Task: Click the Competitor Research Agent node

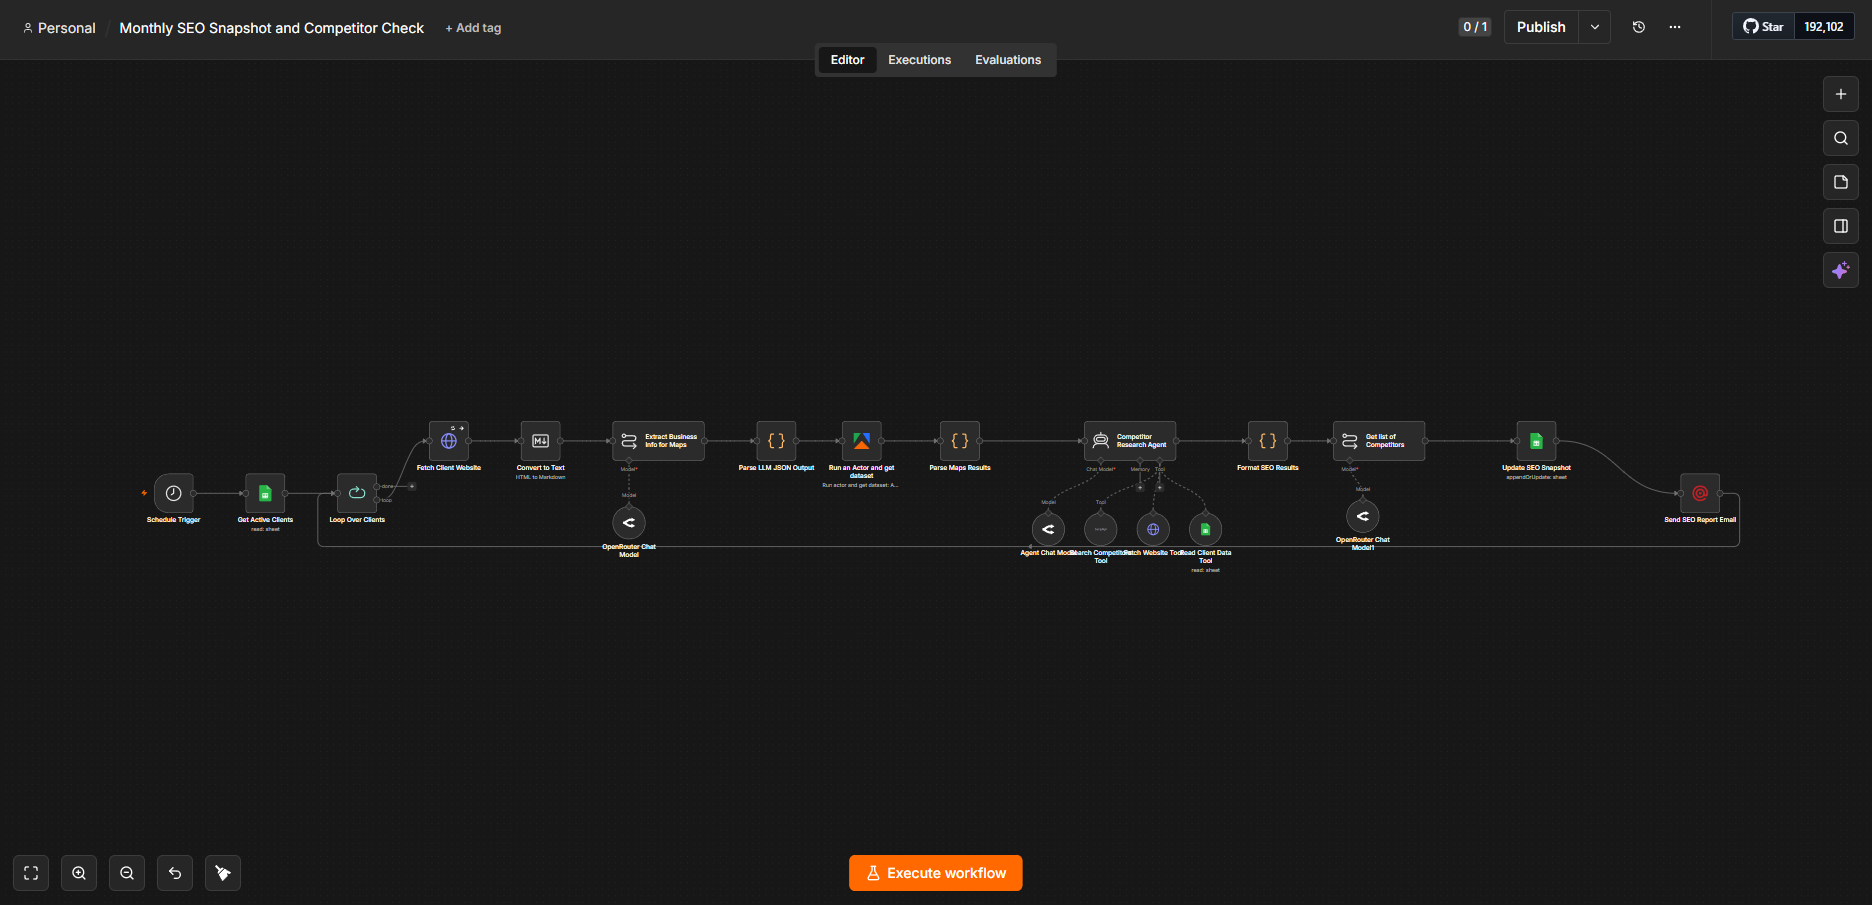Action: pos(1130,441)
